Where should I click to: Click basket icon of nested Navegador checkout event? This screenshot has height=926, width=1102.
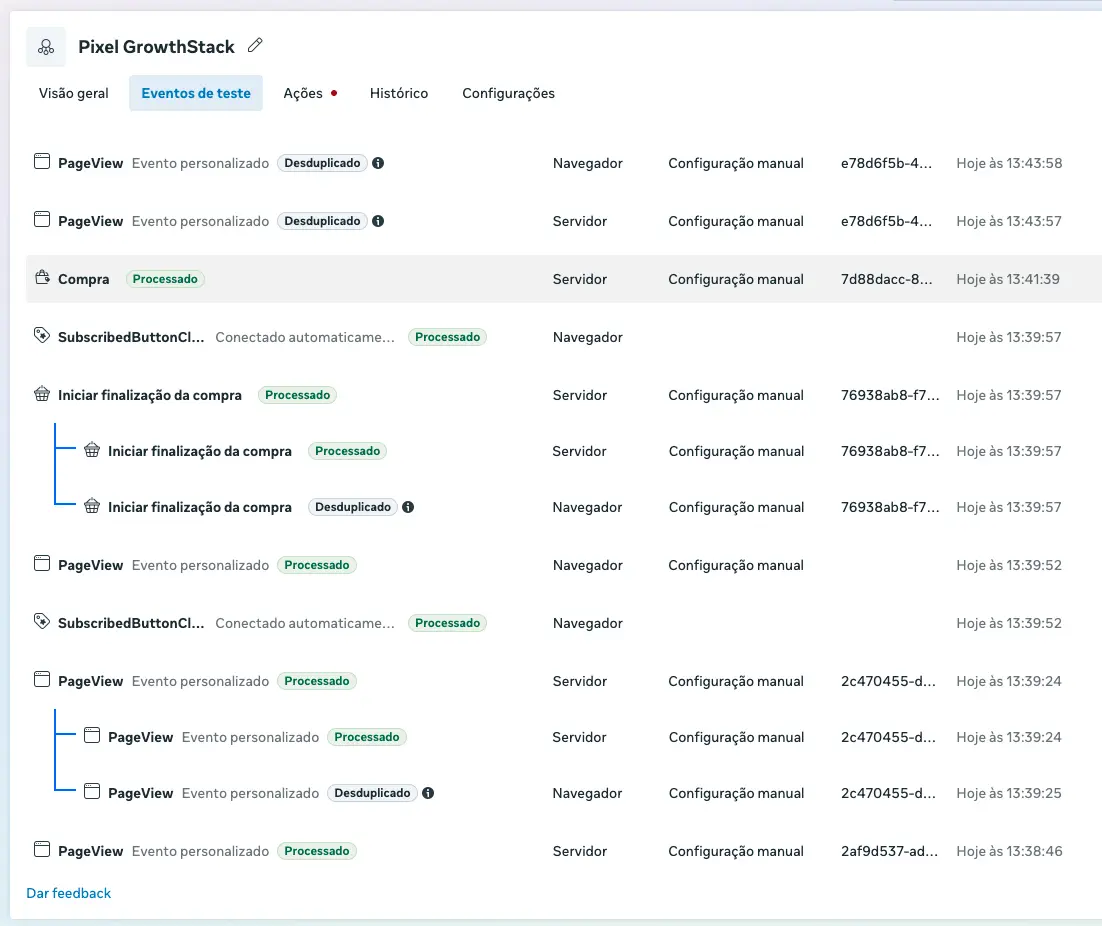92,506
